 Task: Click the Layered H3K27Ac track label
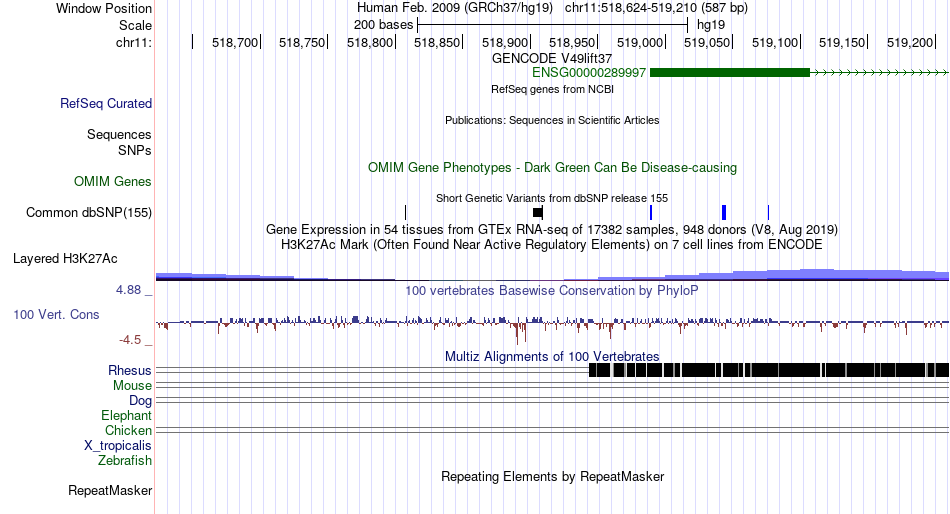(65, 259)
